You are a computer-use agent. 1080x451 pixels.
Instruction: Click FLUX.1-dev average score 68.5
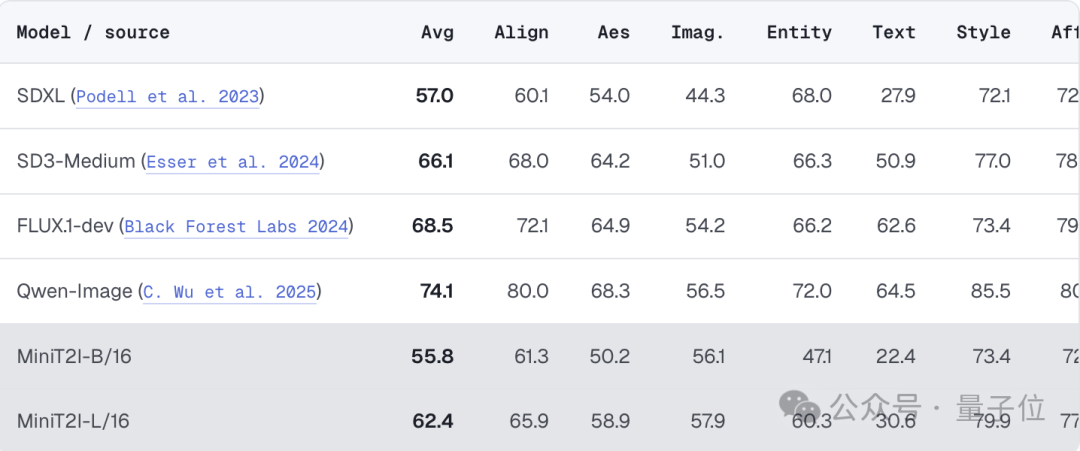click(x=433, y=226)
